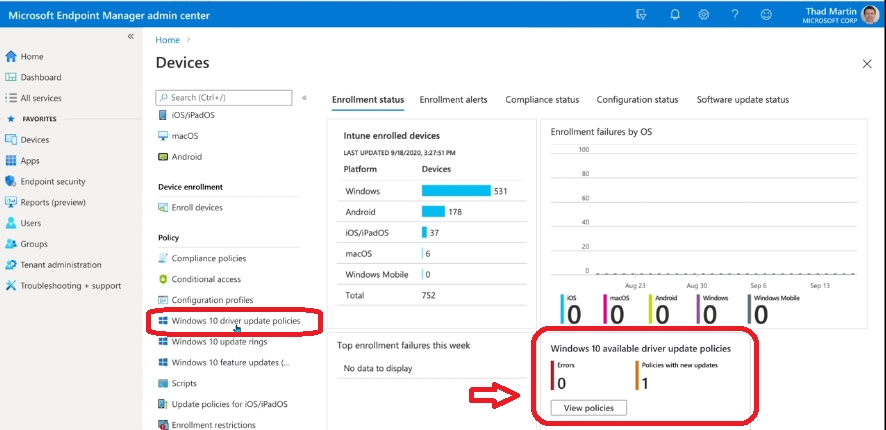Open Thad Martin account avatar
The width and height of the screenshot is (886, 430).
pyautogui.click(x=870, y=15)
